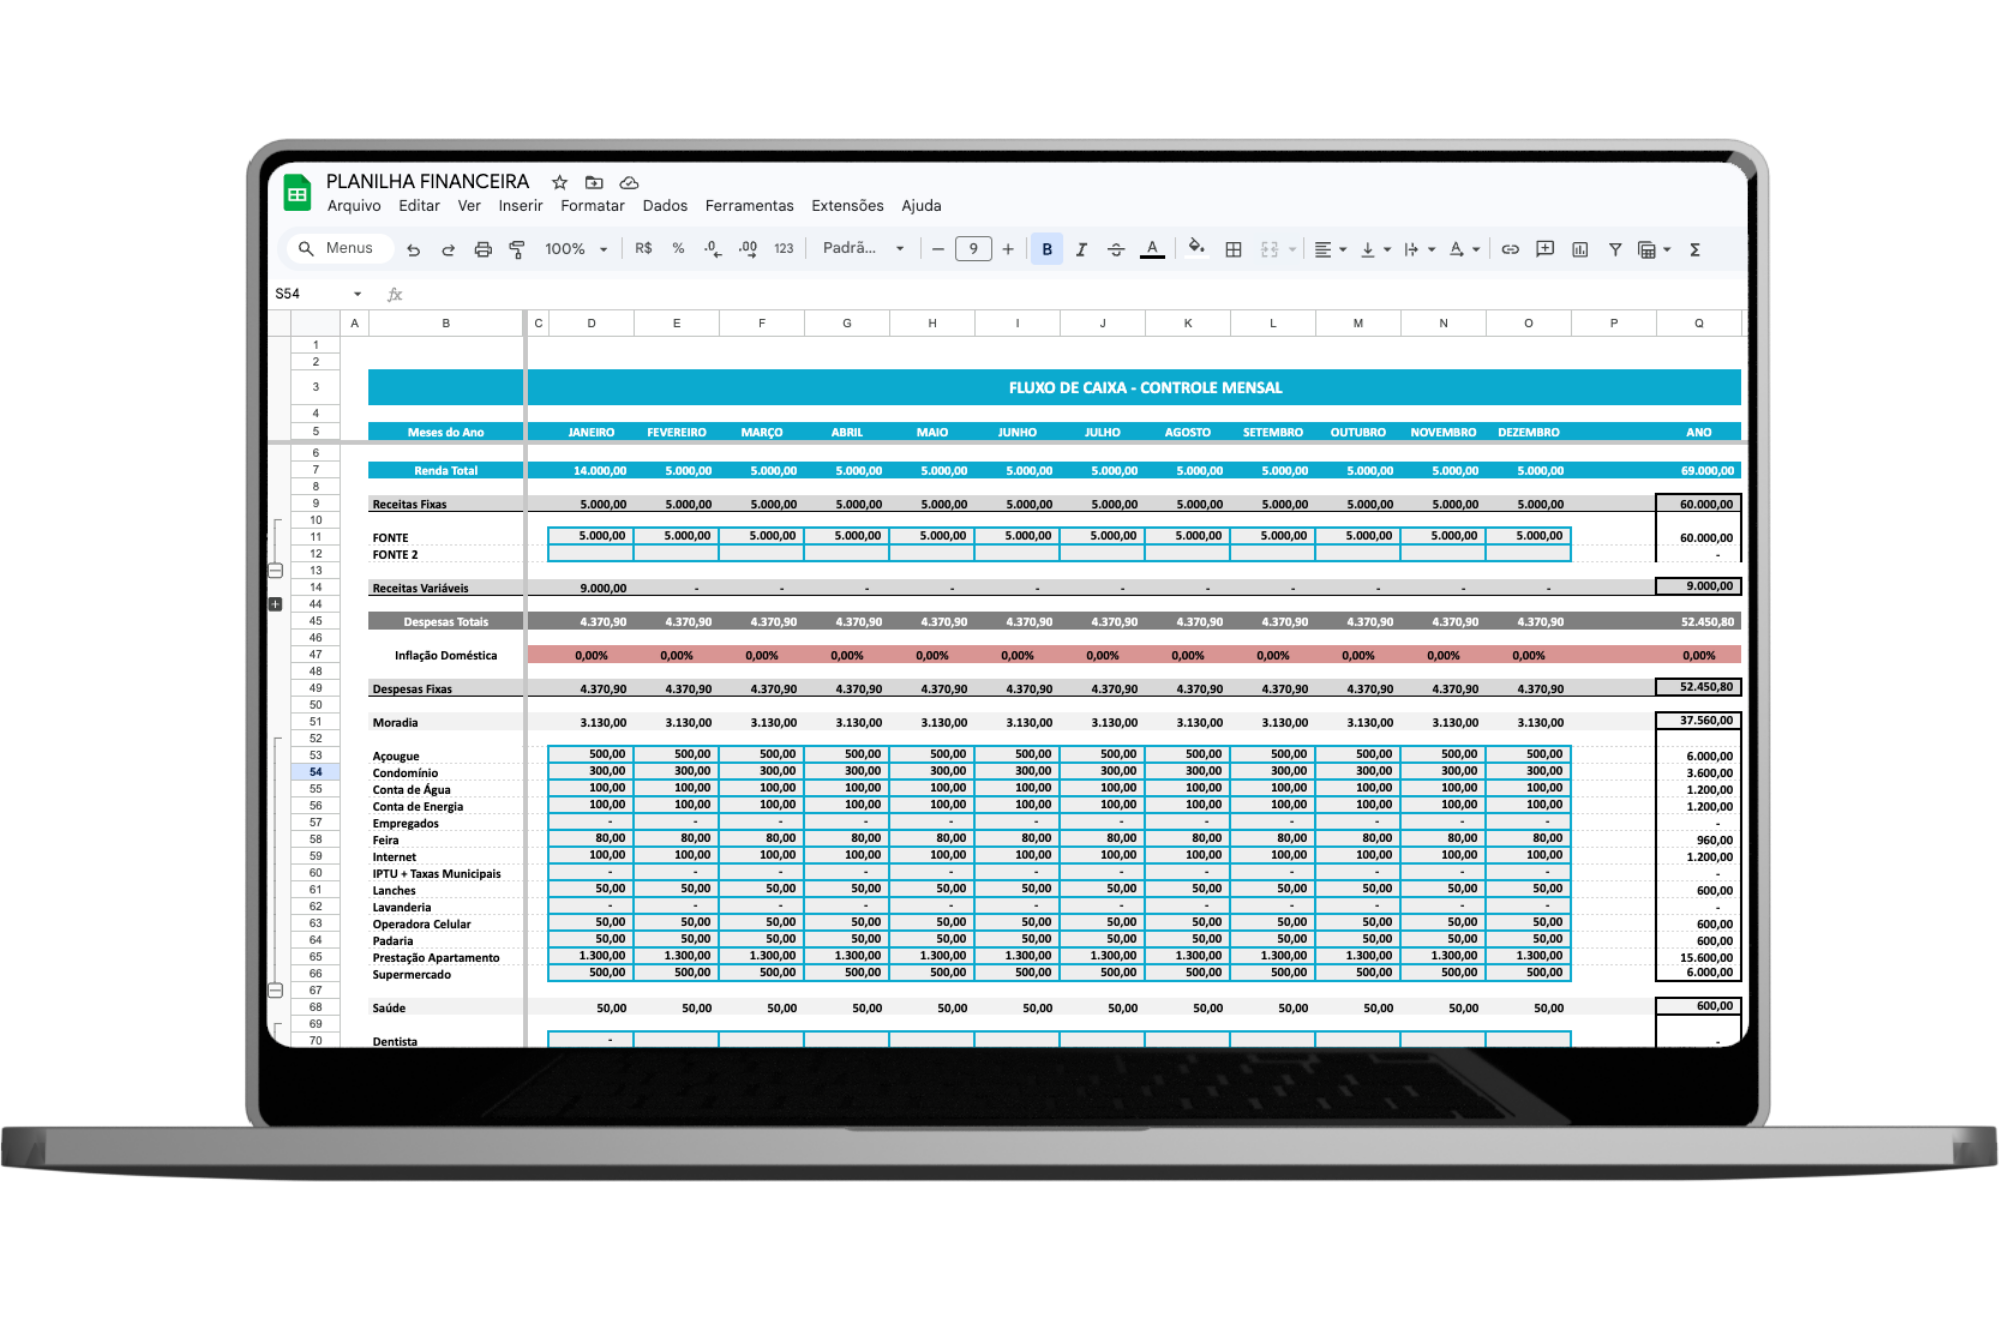Open the Formatar menu
Image resolution: width=2000 pixels, height=1320 pixels.
592,206
